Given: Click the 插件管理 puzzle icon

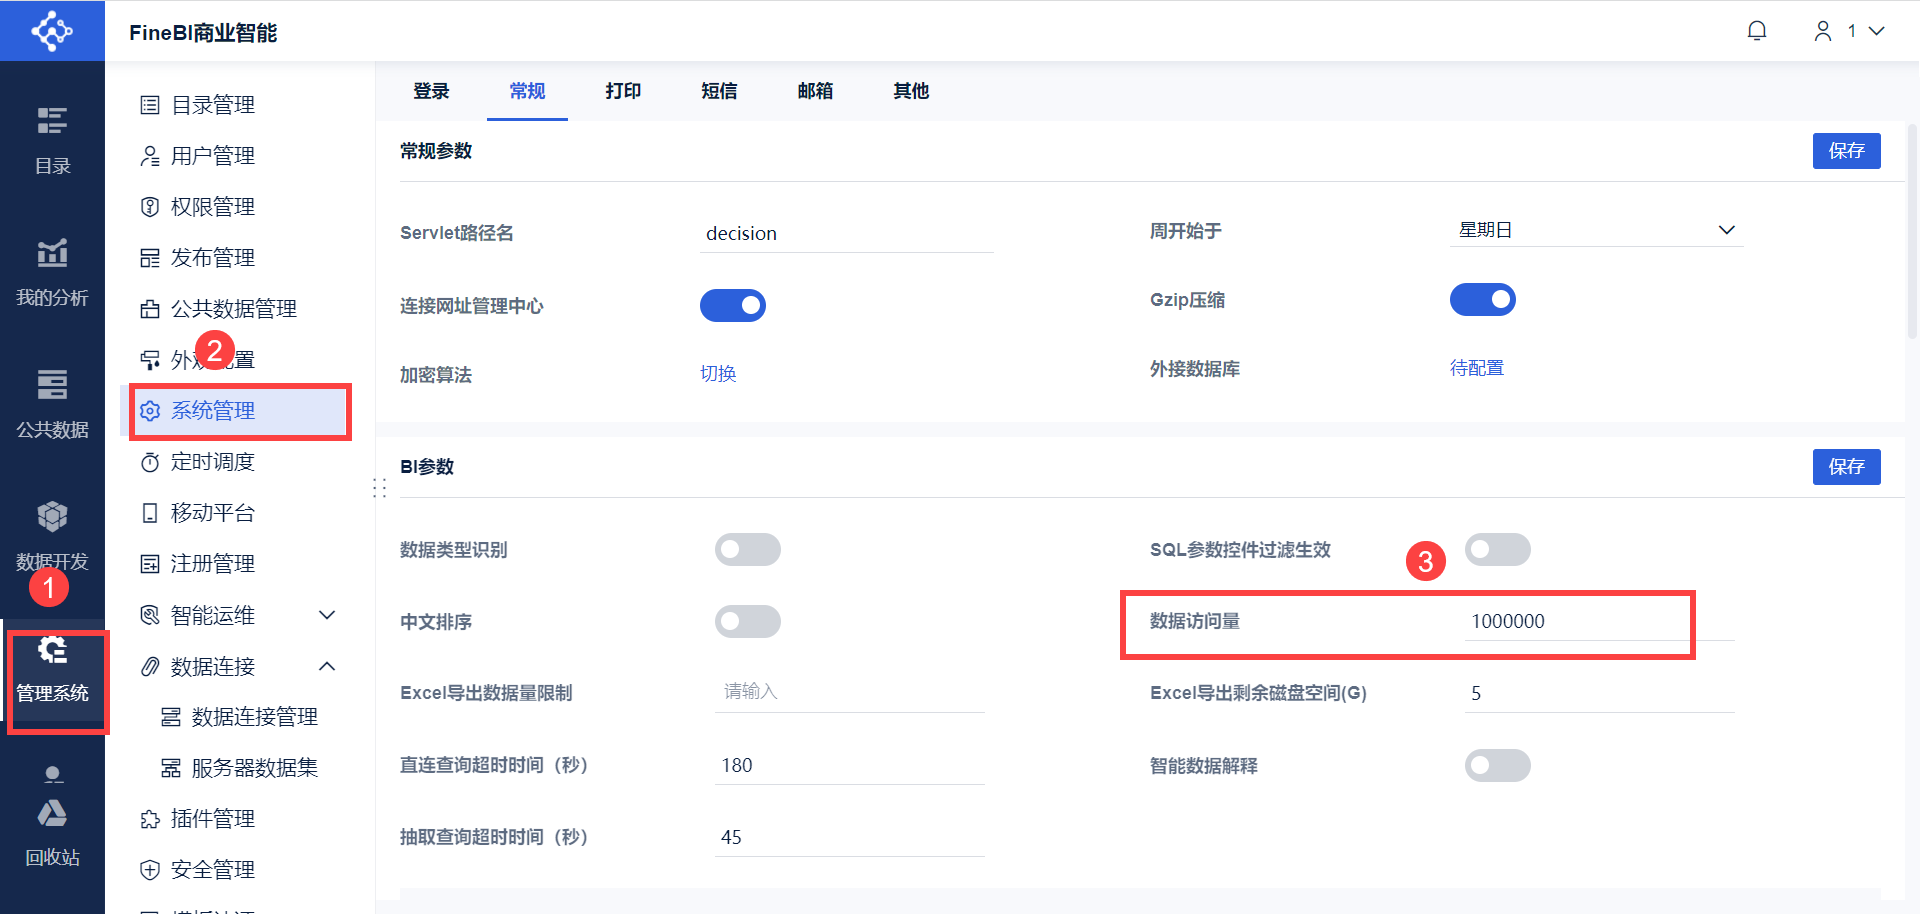Looking at the screenshot, I should tap(150, 819).
